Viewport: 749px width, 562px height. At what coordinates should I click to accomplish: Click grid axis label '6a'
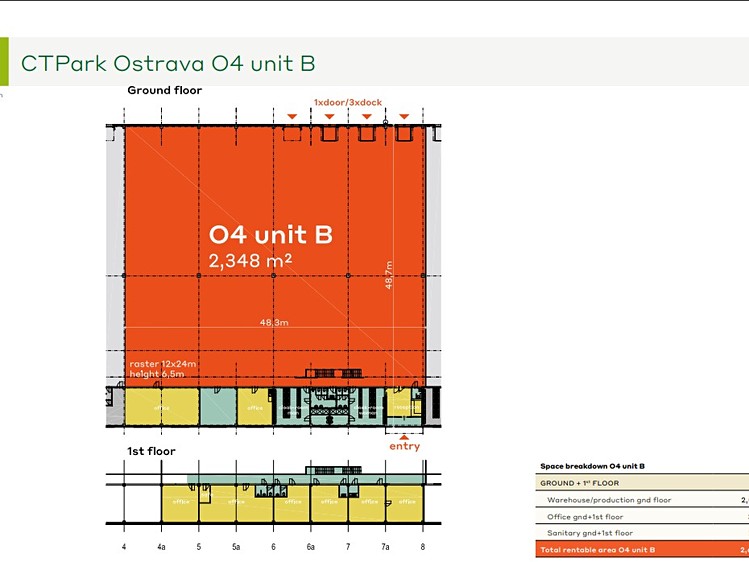tap(310, 547)
